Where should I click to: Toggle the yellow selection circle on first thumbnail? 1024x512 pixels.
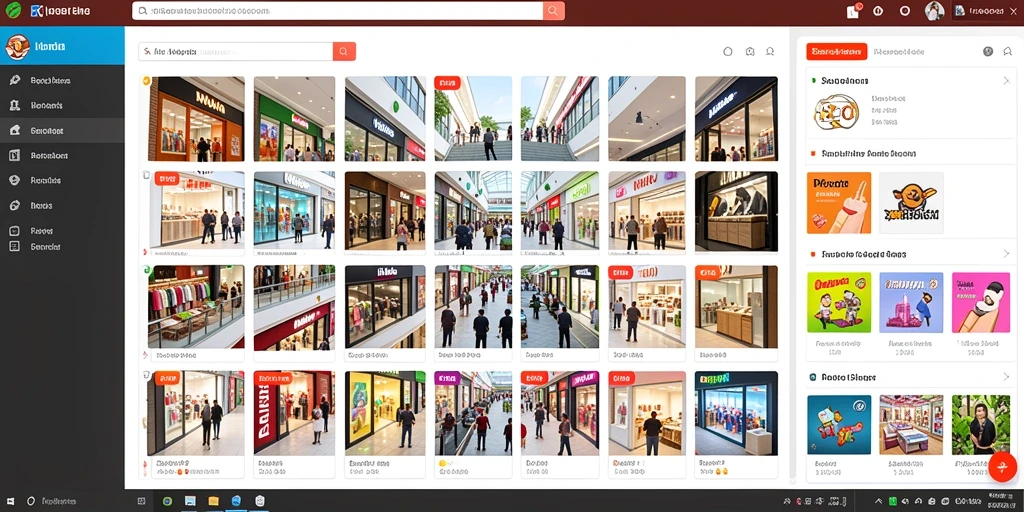pos(146,81)
